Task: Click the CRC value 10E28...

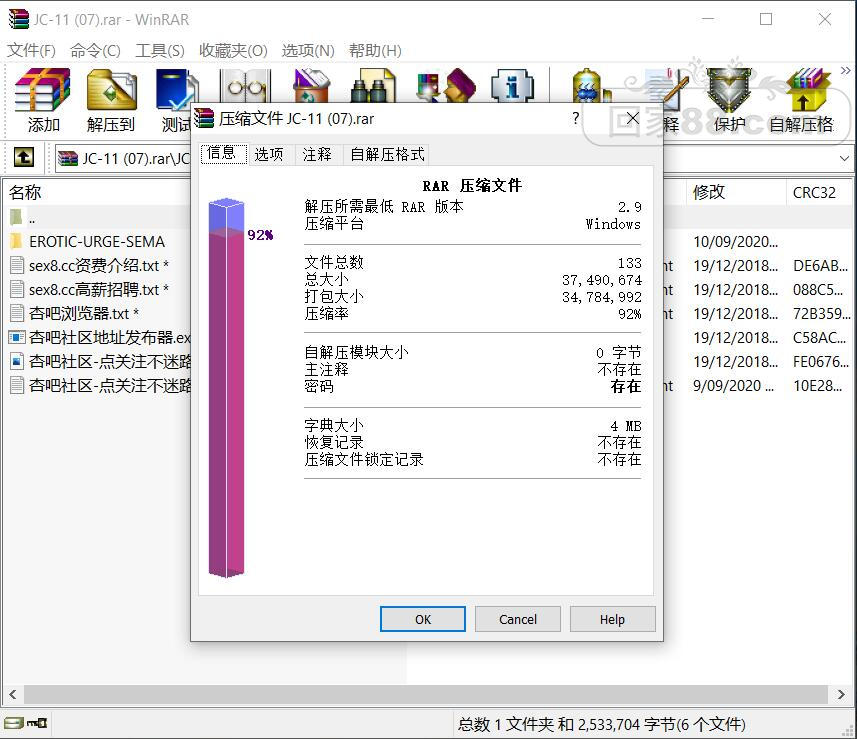Action: click(x=817, y=386)
